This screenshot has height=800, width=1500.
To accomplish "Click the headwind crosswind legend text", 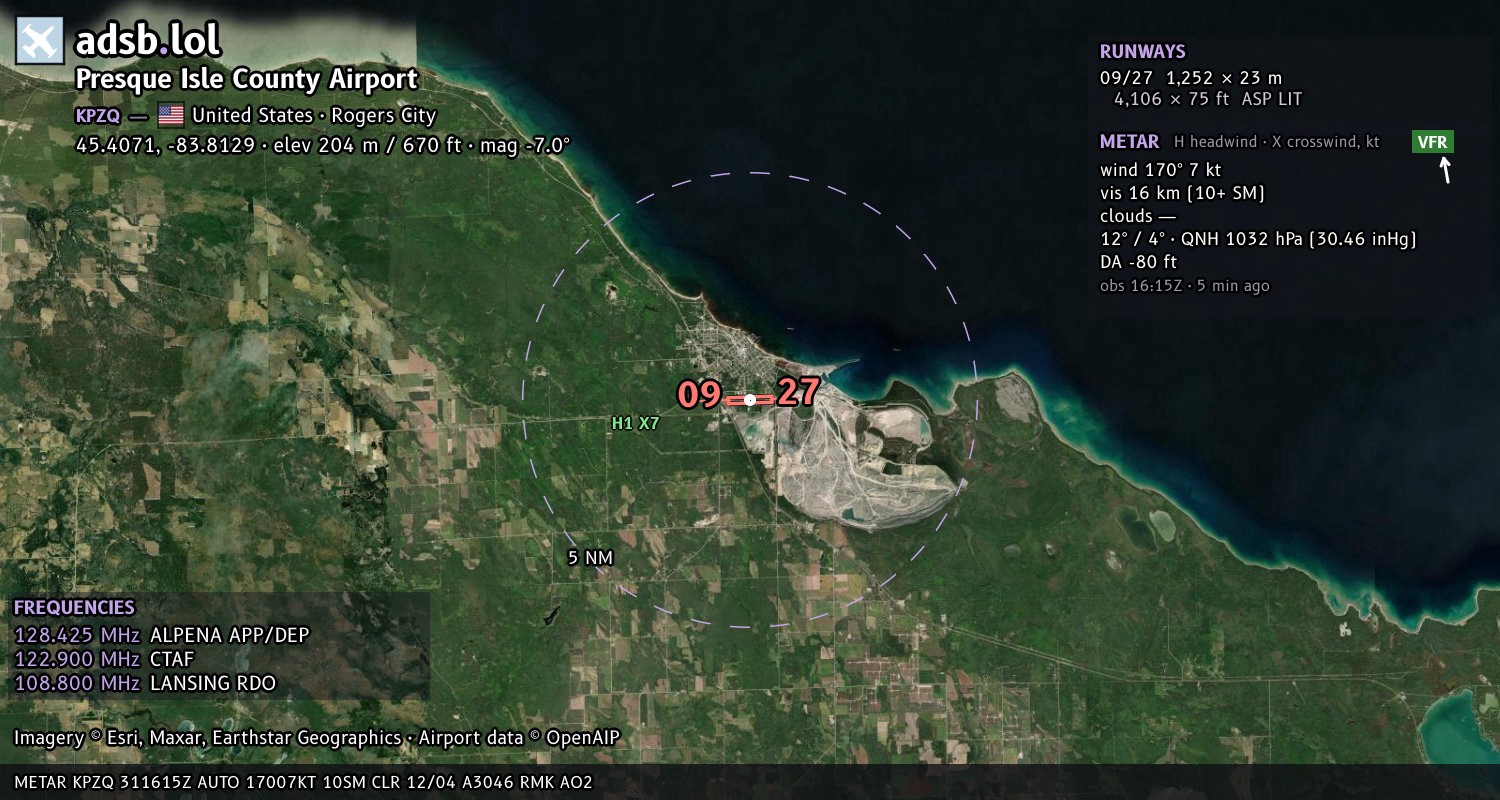I will click(x=1276, y=142).
